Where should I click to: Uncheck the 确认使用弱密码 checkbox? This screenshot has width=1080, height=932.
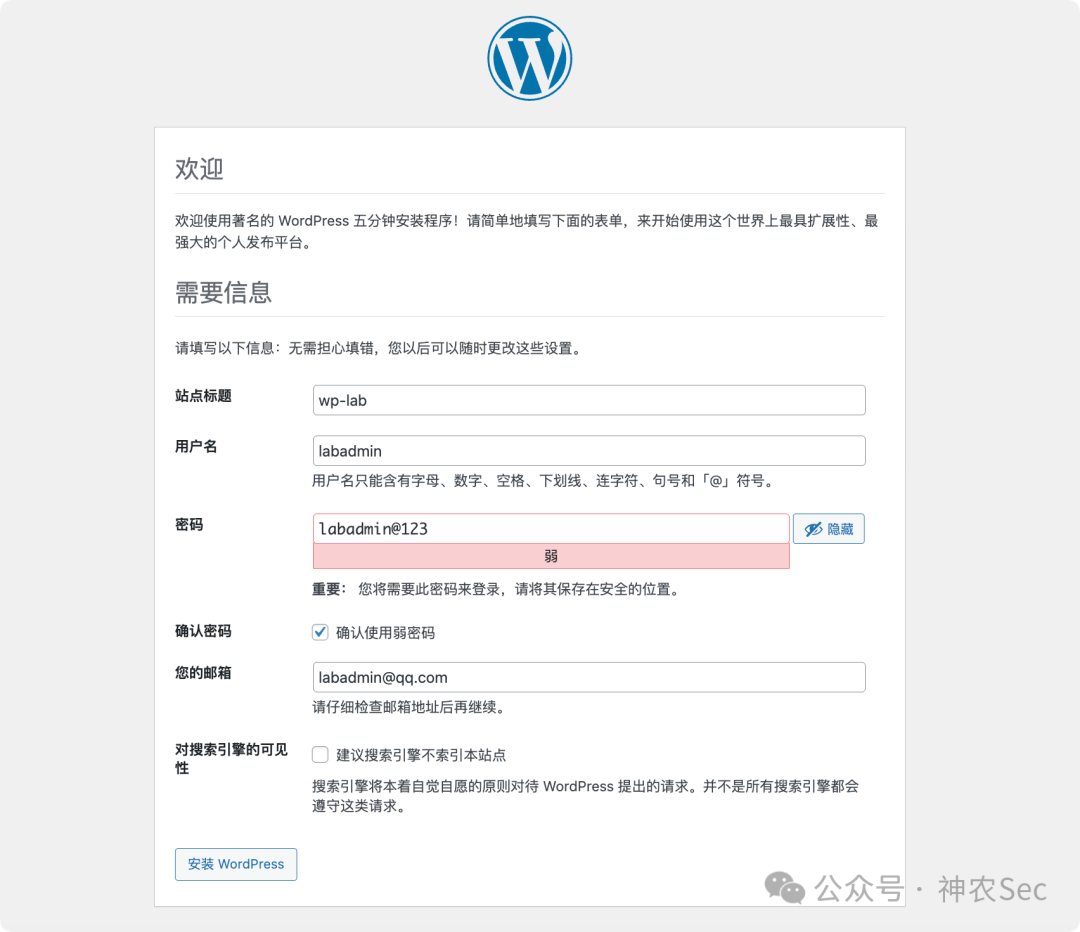[x=320, y=632]
